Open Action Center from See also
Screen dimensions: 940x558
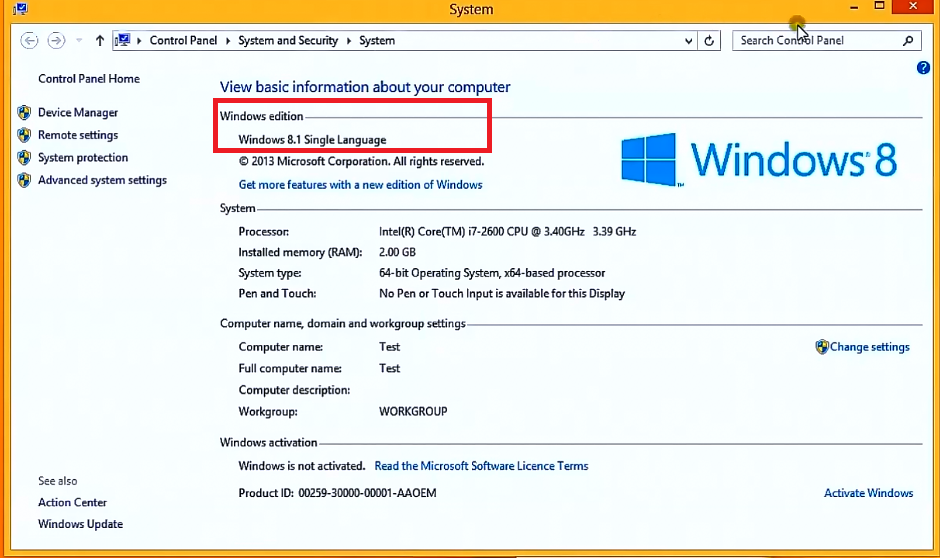pos(73,502)
